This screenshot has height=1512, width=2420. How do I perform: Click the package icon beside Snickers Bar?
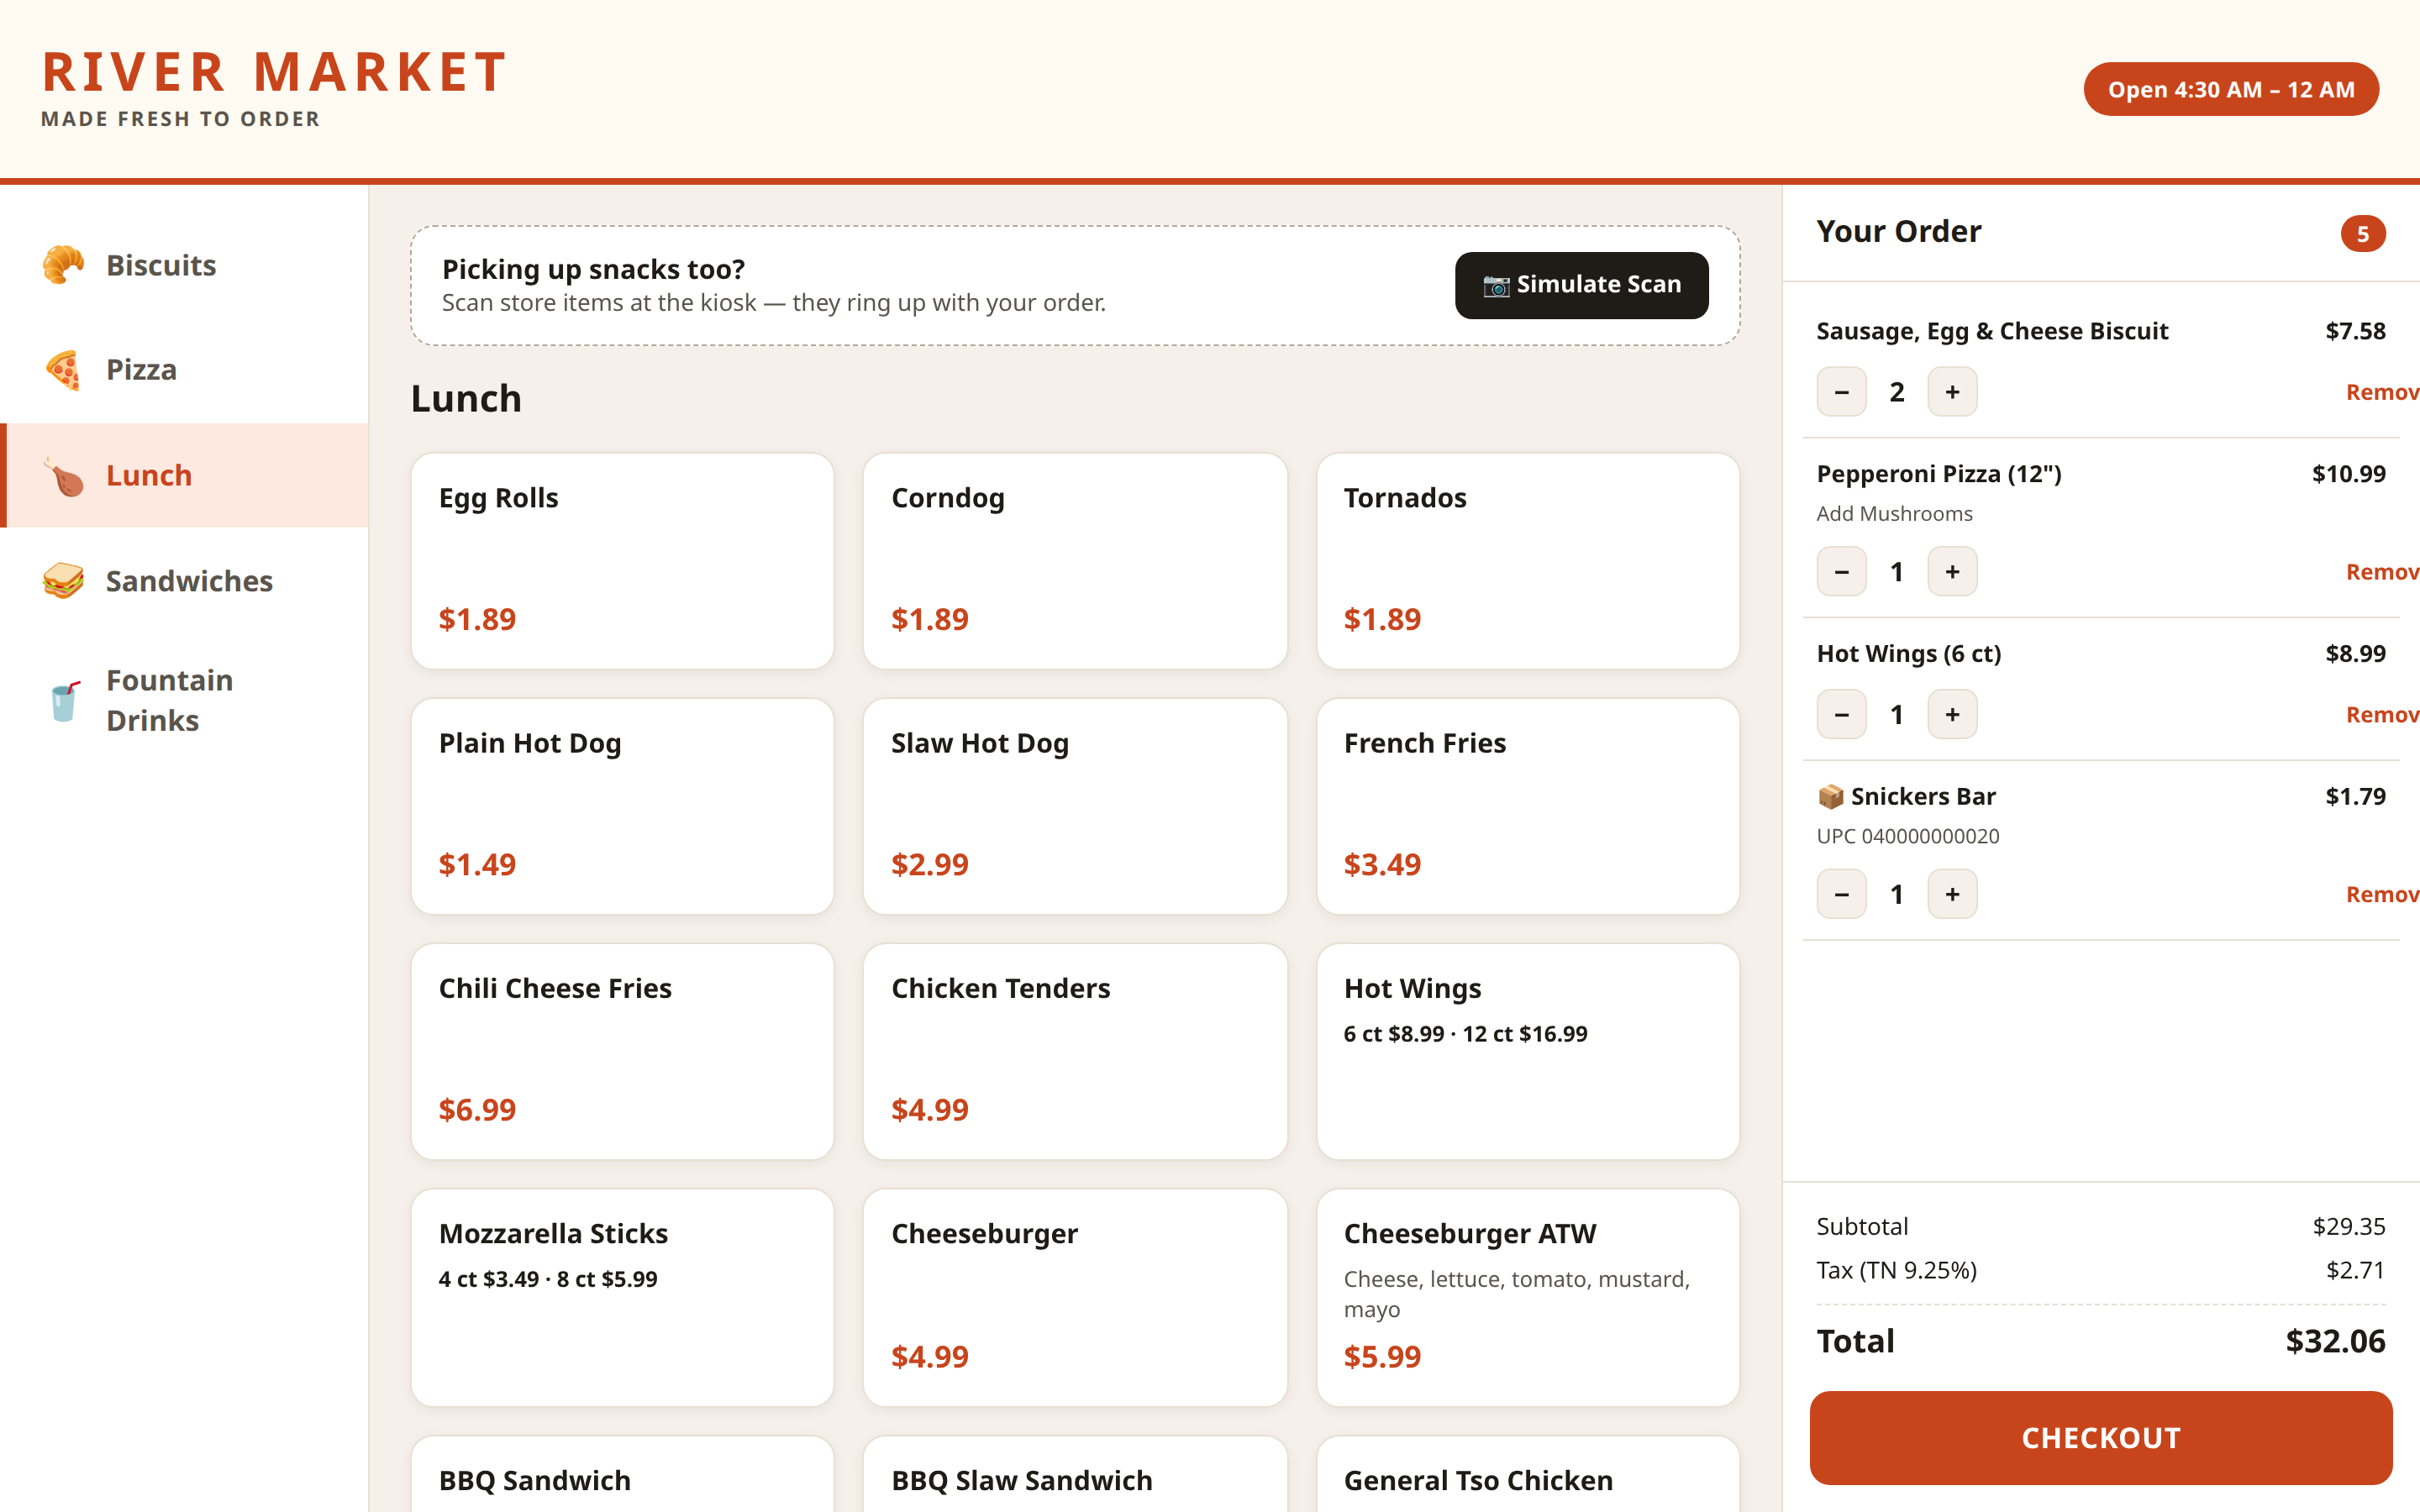click(1830, 796)
